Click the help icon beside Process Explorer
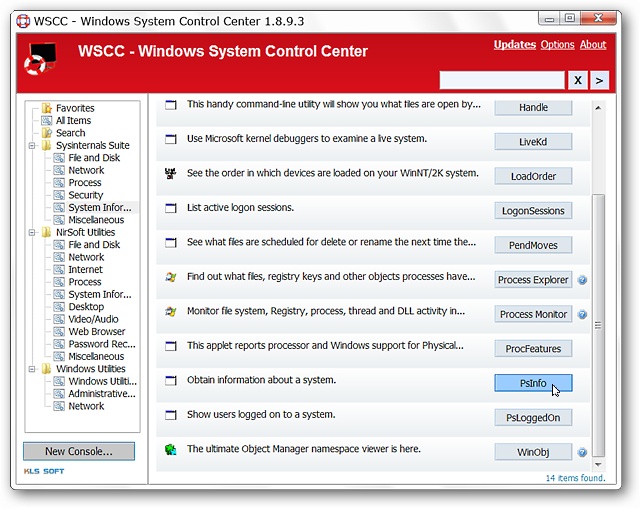The width and height of the screenshot is (640, 508). click(582, 280)
